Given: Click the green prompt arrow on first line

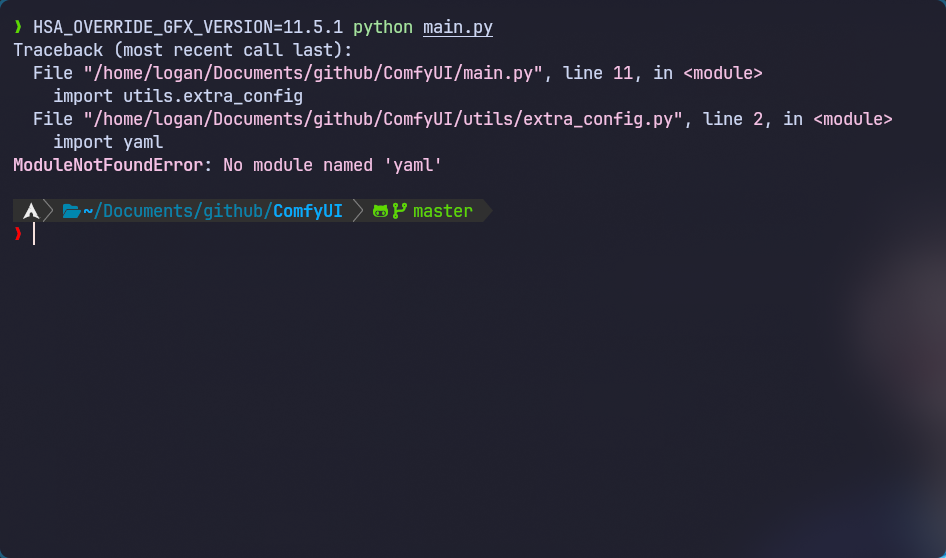Looking at the screenshot, I should [18, 27].
